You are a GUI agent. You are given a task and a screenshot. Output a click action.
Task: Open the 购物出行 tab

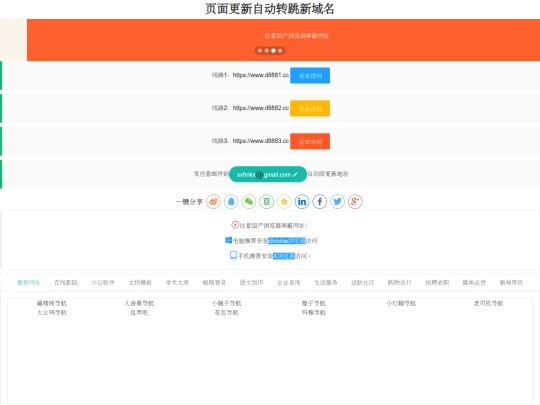coord(400,283)
